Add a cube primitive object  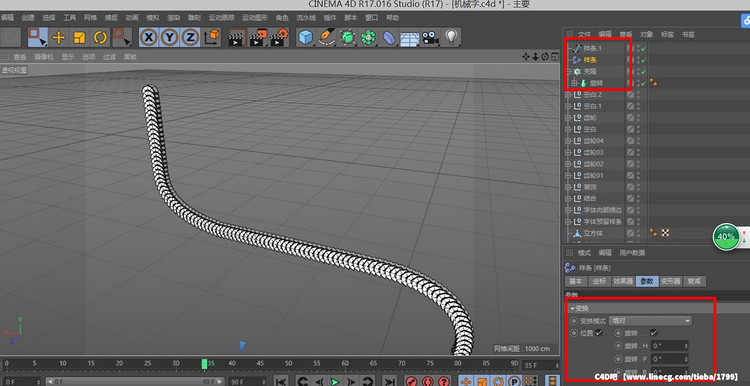tap(306, 37)
